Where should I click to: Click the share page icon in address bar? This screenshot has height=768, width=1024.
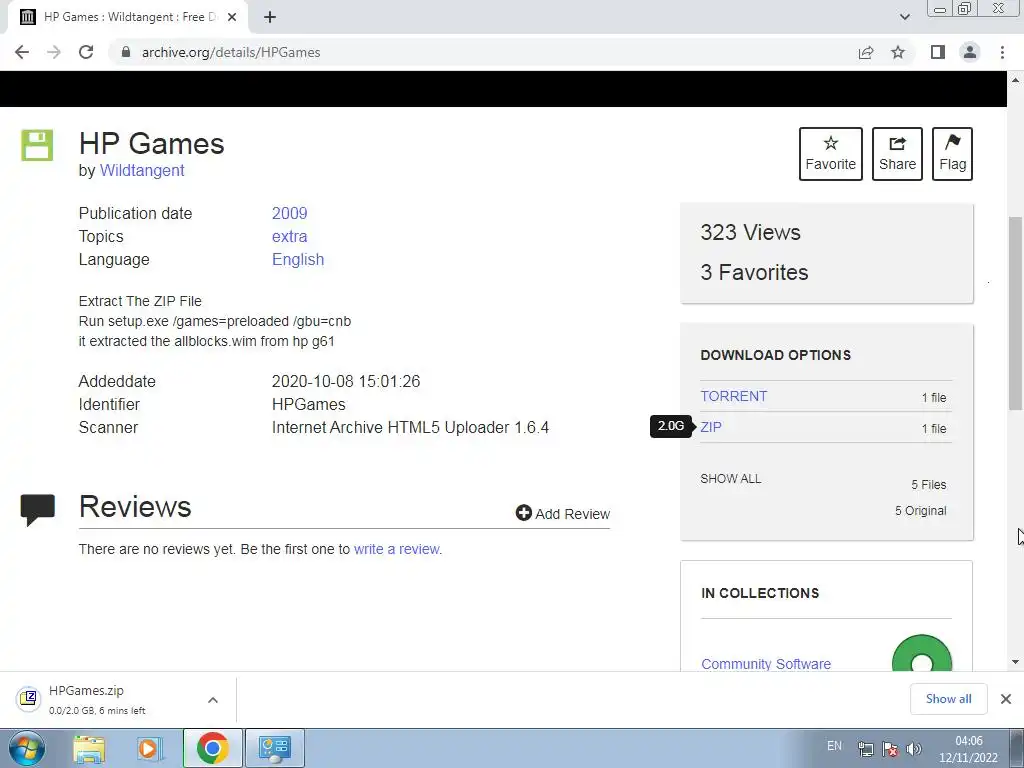pyautogui.click(x=866, y=52)
